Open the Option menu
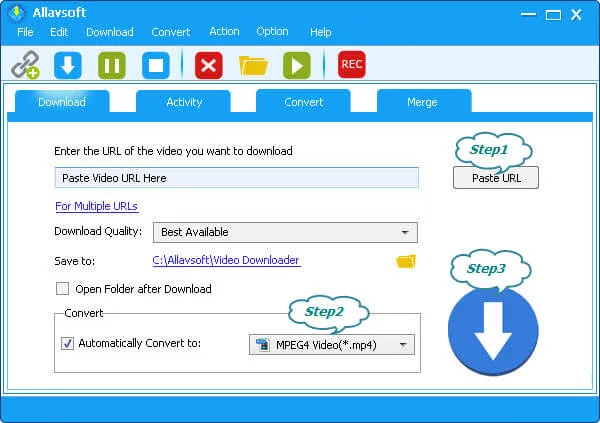Image resolution: width=600 pixels, height=423 pixels. pyautogui.click(x=272, y=32)
